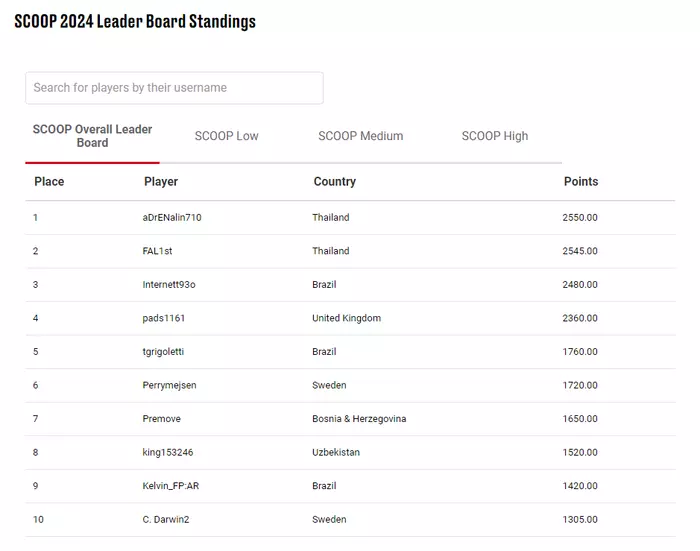Click player pads1161 from United Kingdom
This screenshot has width=700, height=551.
pos(163,318)
